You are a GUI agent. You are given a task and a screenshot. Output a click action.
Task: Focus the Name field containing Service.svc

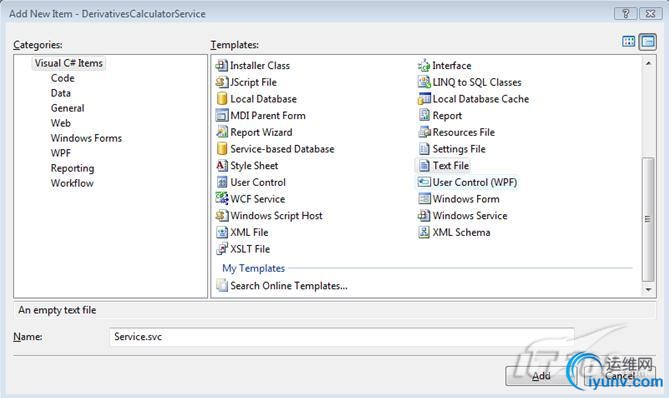point(341,337)
